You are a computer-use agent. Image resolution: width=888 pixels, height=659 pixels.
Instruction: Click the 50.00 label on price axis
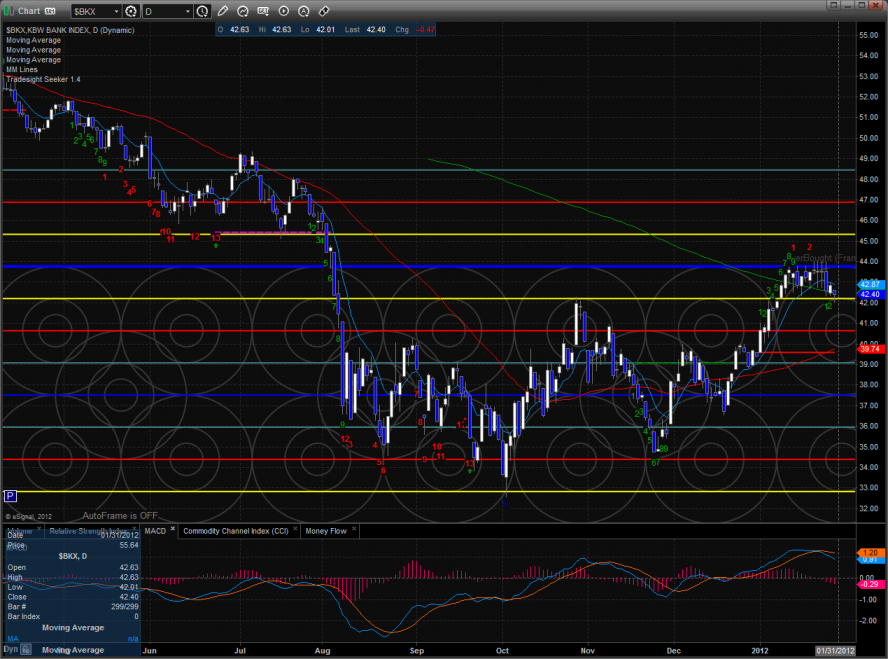point(868,138)
